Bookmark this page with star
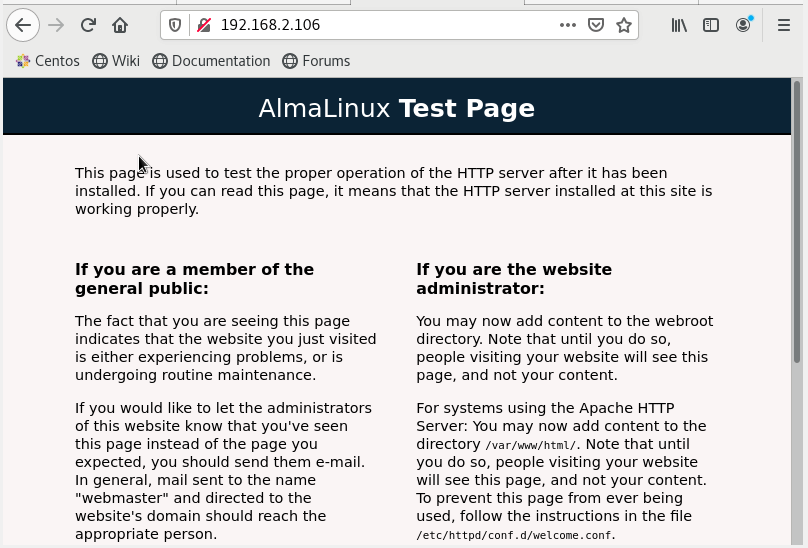Screen dimensions: 808x548 click(624, 25)
